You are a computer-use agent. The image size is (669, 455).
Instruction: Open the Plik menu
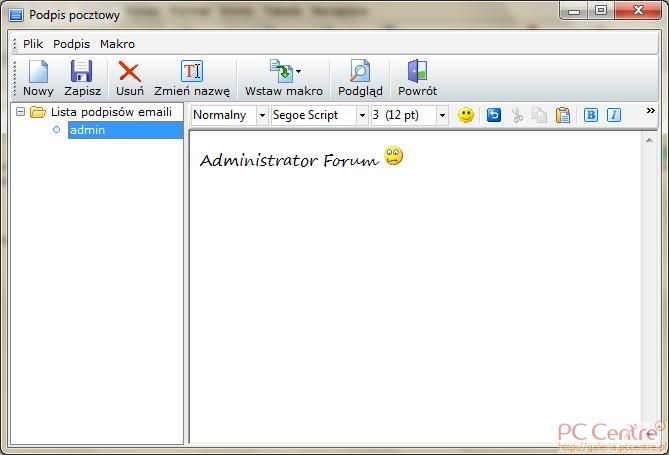pyautogui.click(x=33, y=44)
